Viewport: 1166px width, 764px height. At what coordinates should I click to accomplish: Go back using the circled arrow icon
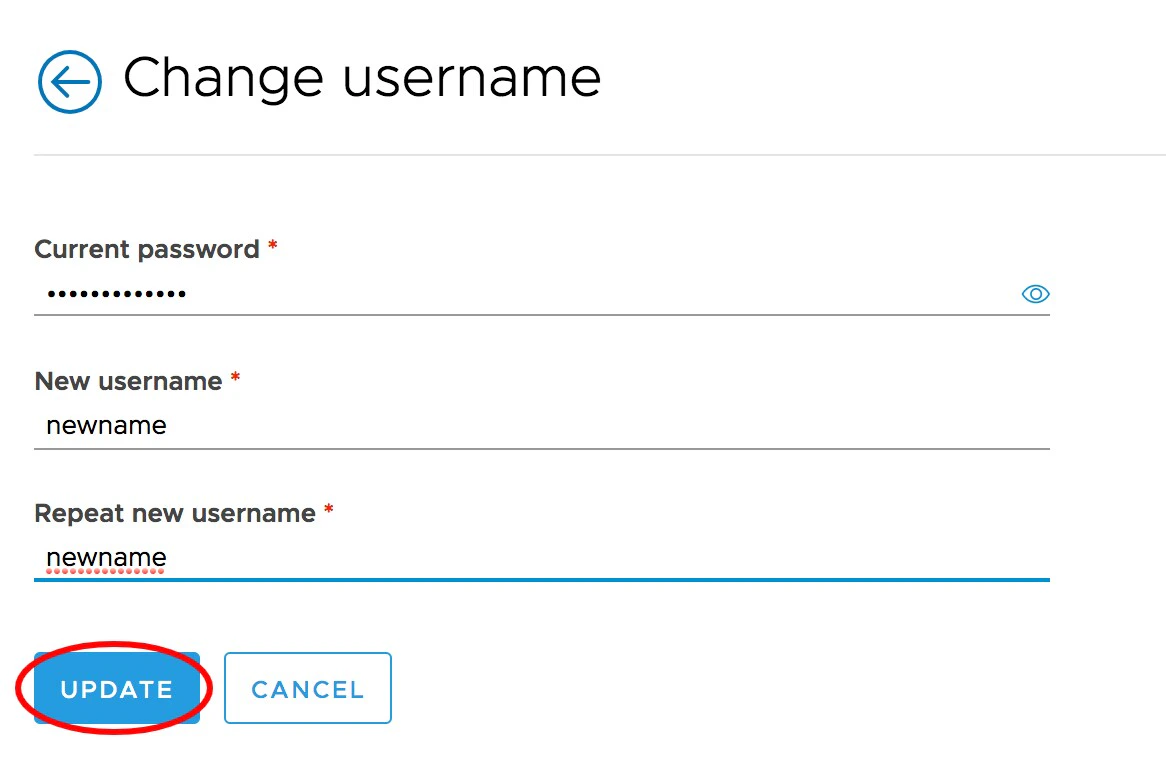[x=69, y=81]
